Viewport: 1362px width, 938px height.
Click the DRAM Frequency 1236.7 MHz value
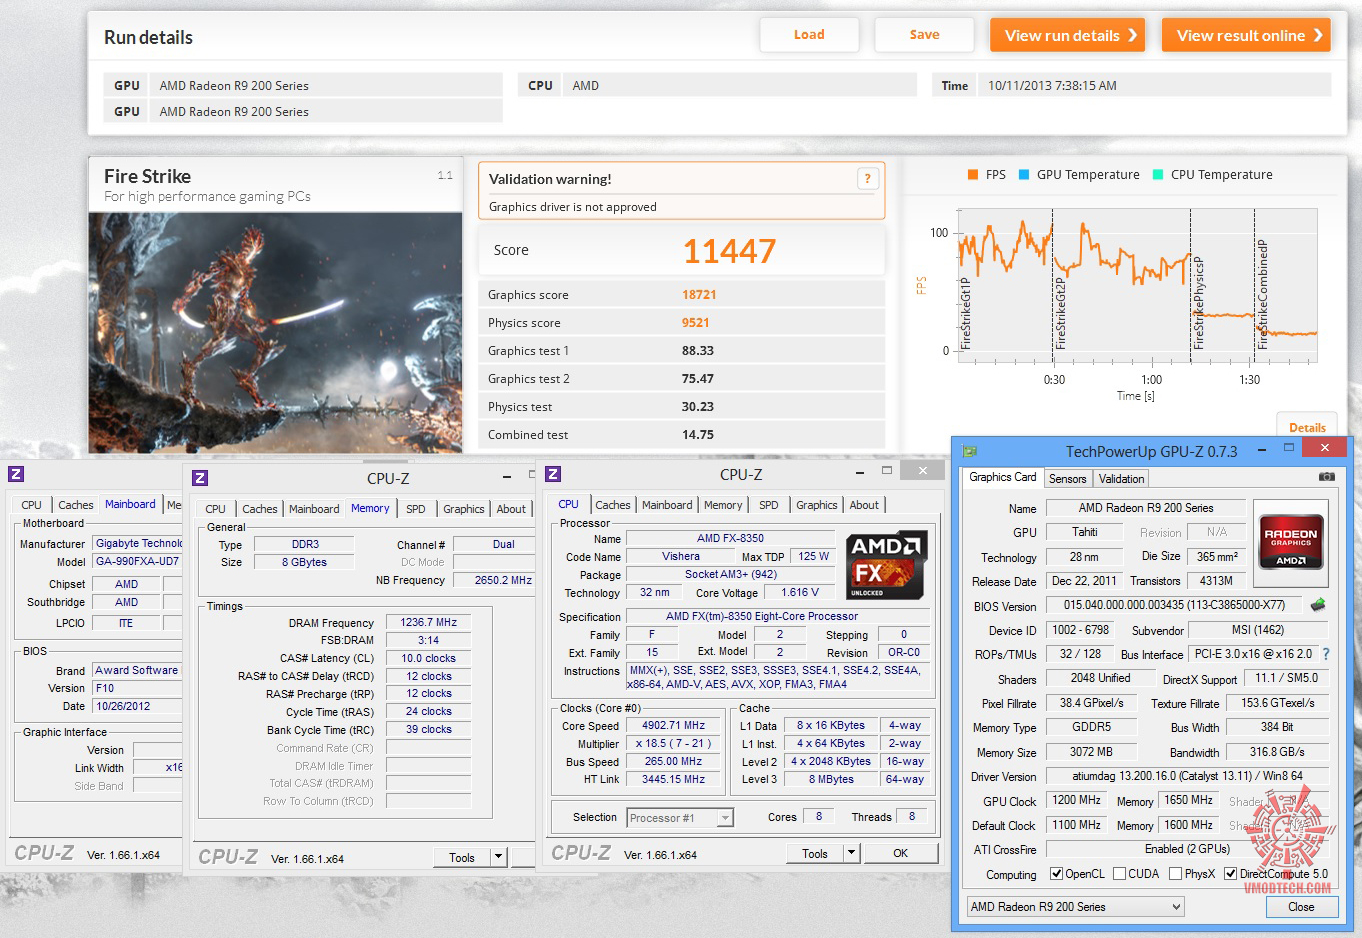[x=428, y=622]
